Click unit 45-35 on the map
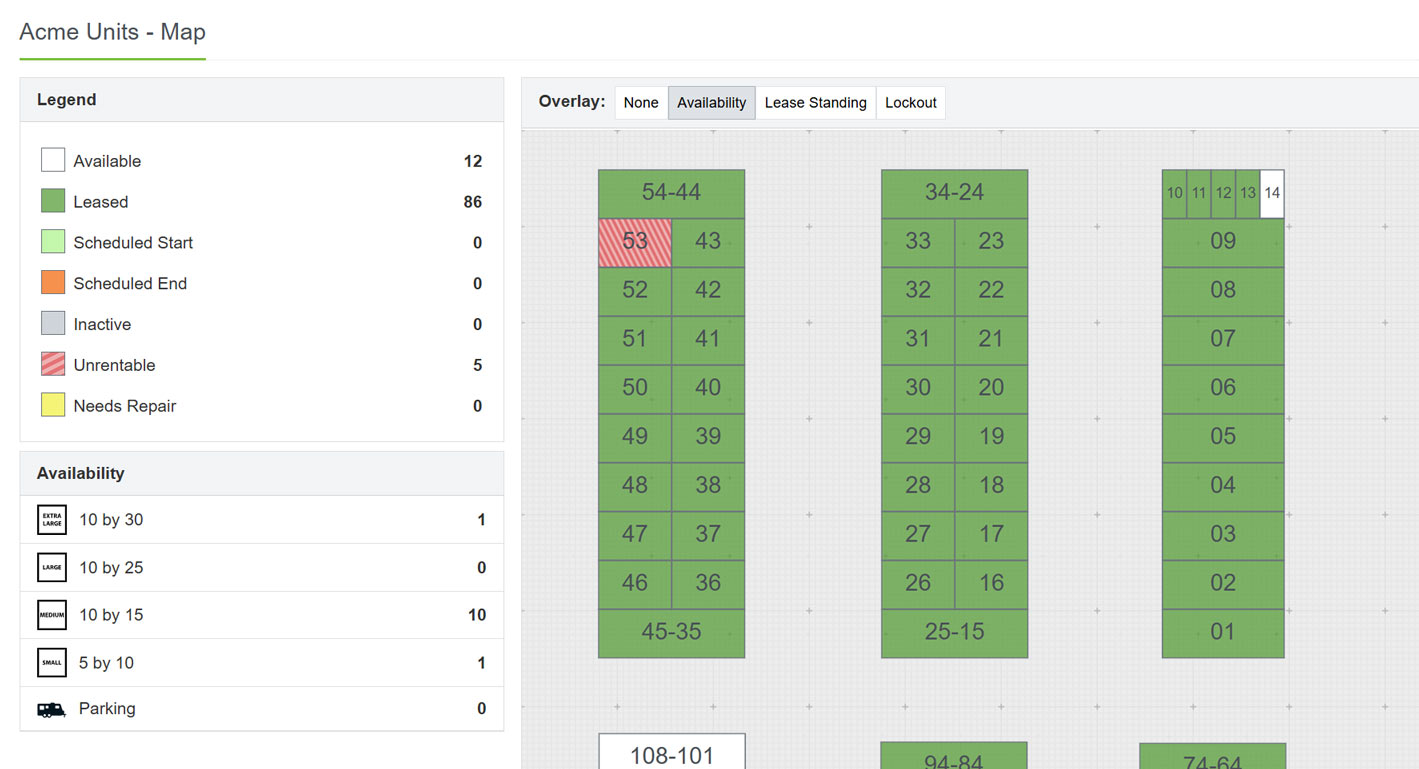1419x769 pixels. (671, 633)
